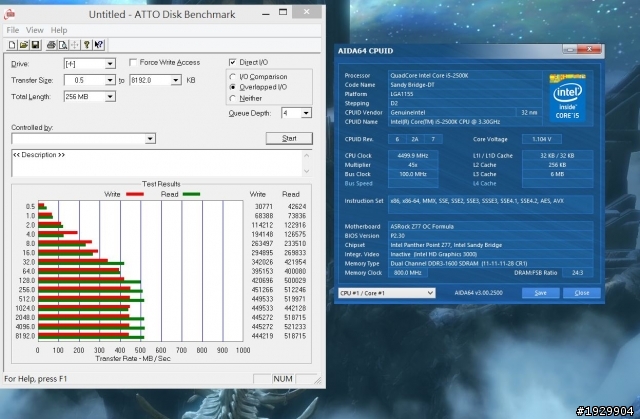Viewport: 640px width, 419px height.
Task: Click the greyed move arrows toolbar icon
Action: [x=74, y=45]
